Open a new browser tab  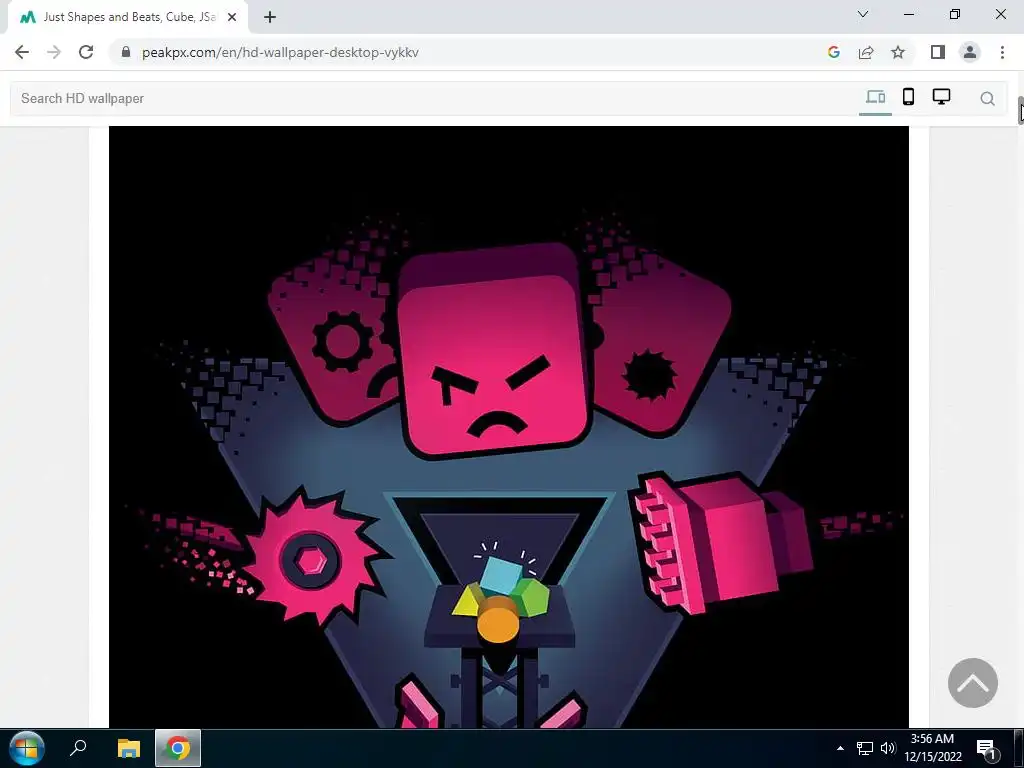(270, 17)
